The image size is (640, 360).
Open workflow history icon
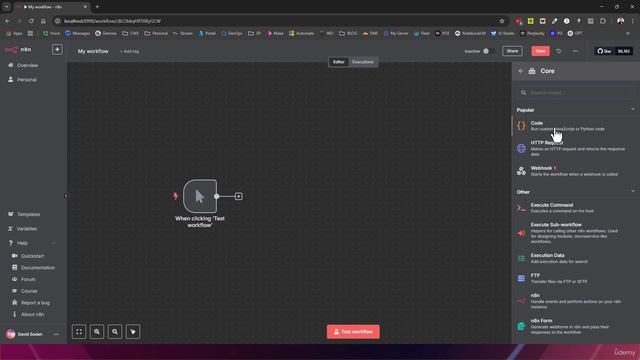[x=558, y=51]
